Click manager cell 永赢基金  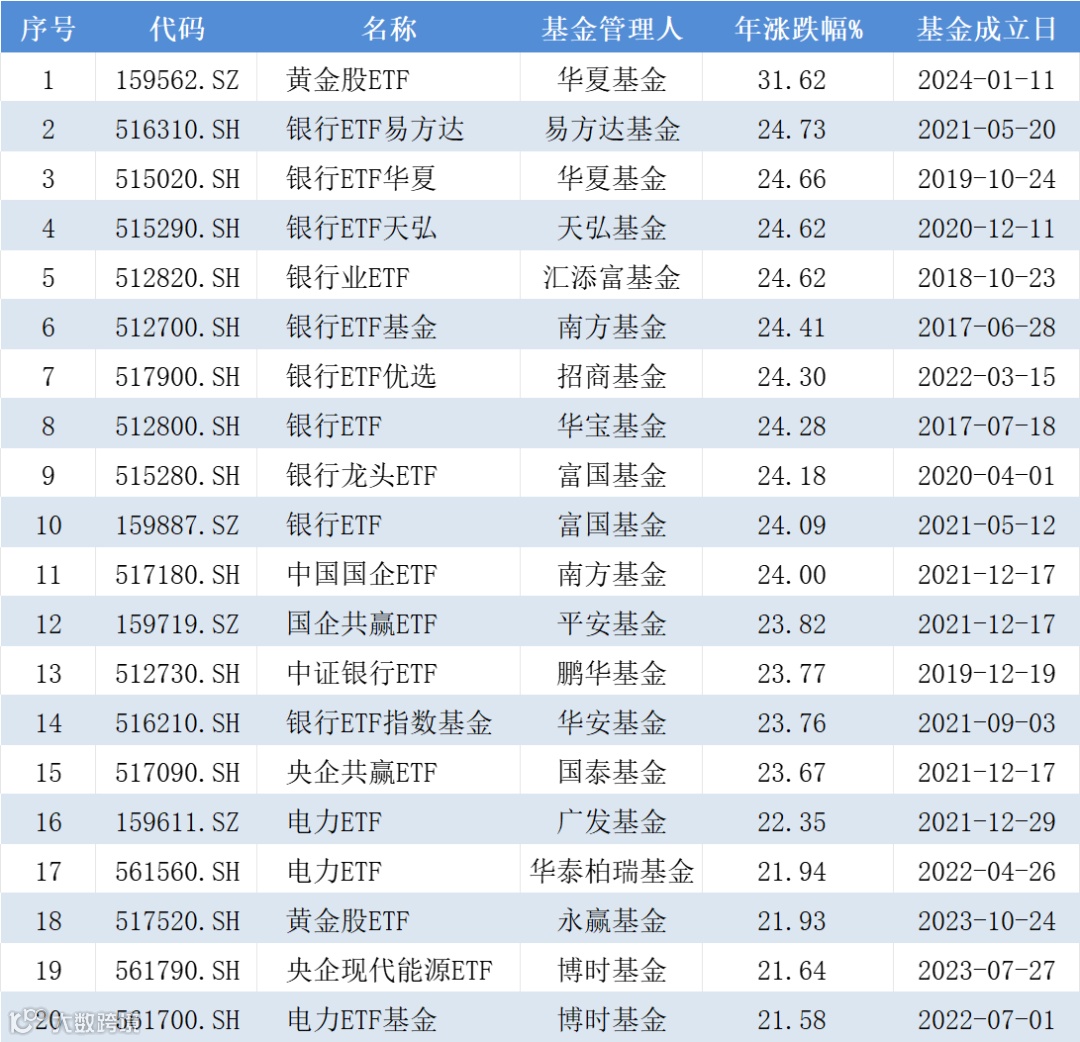(612, 921)
